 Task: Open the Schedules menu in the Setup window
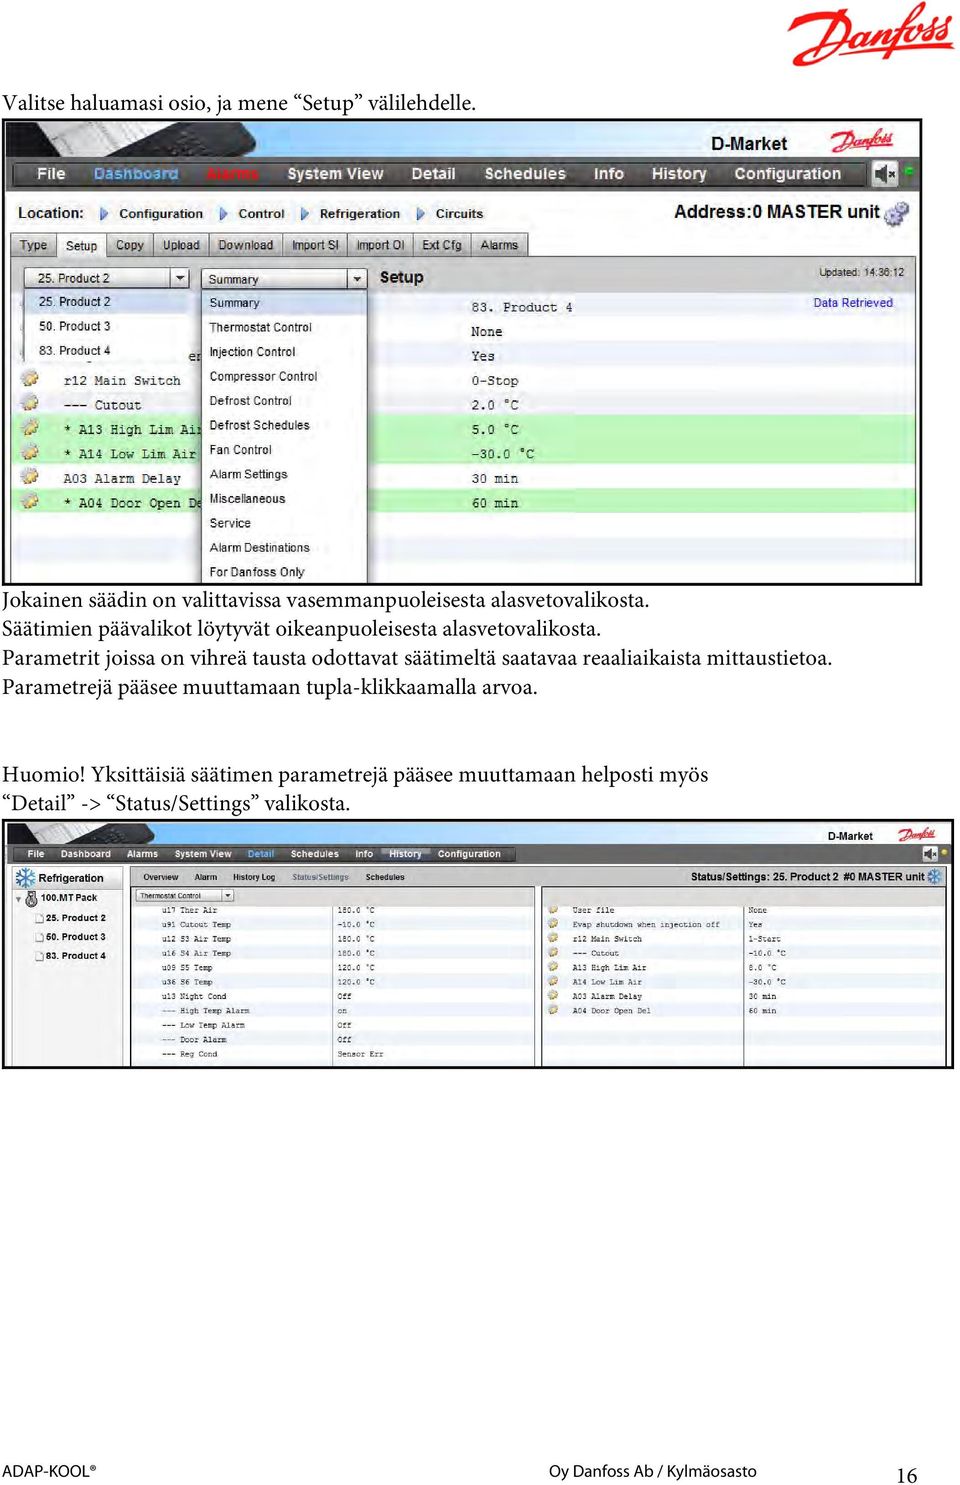coord(525,174)
